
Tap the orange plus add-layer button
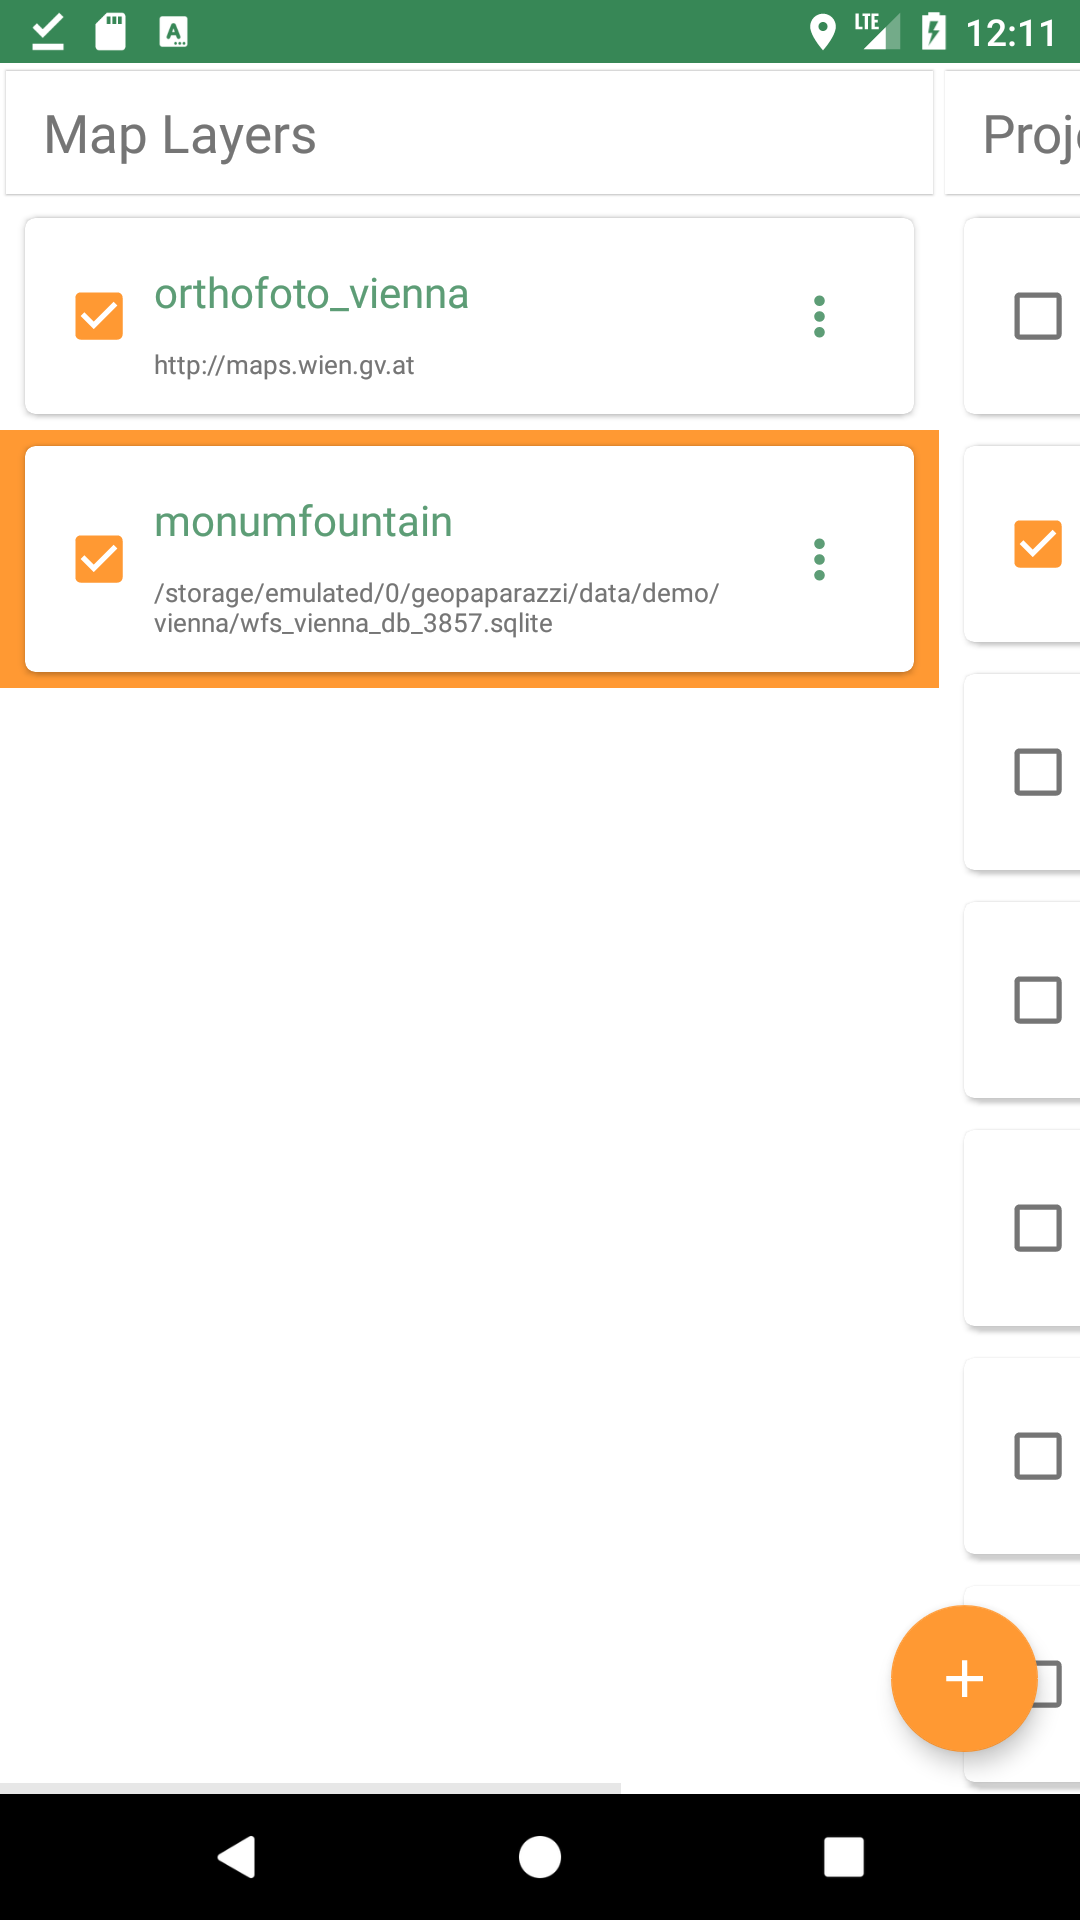964,1678
